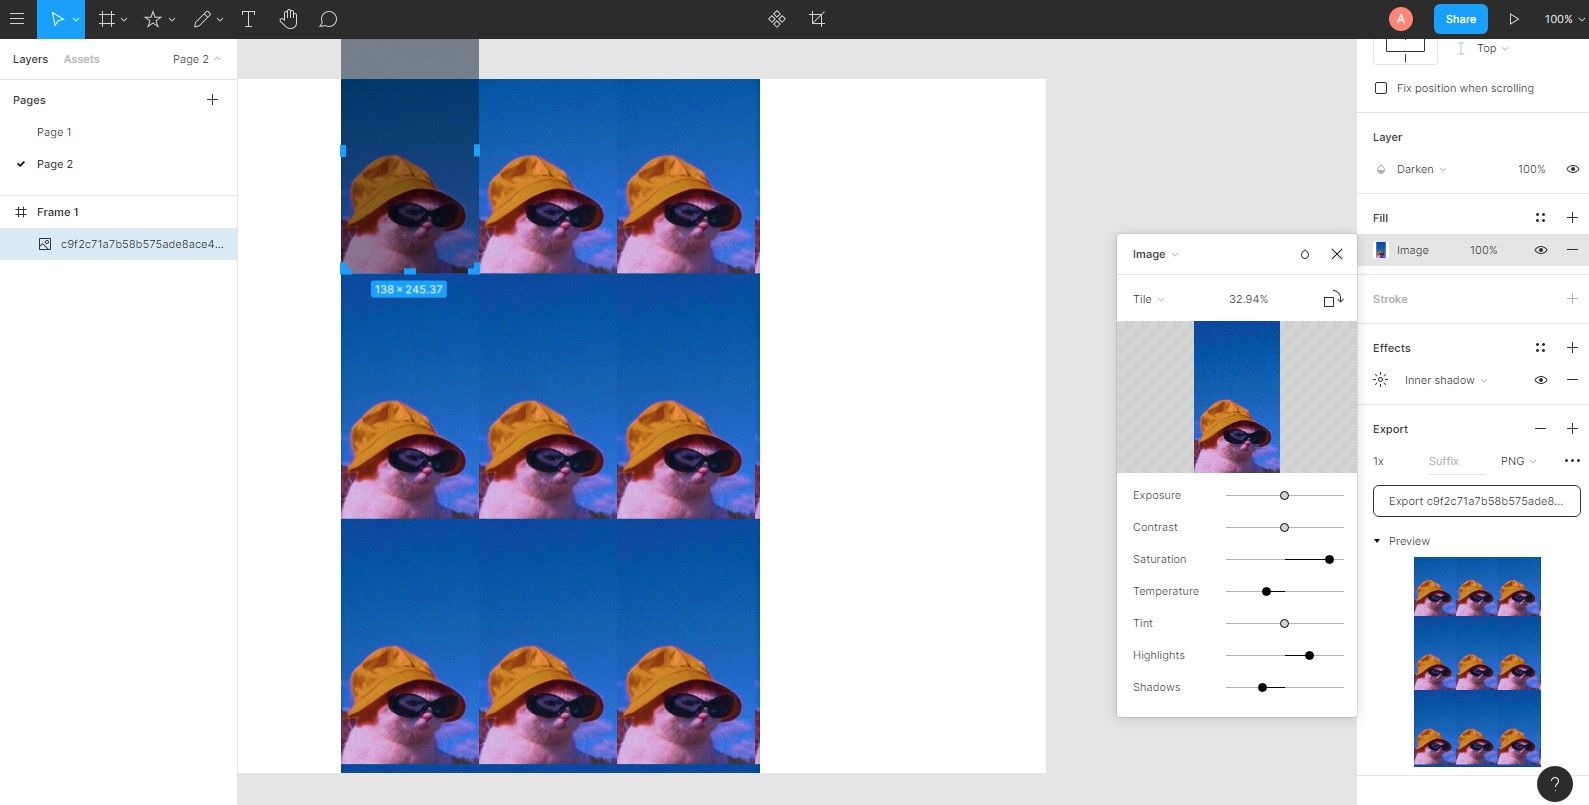
Task: Click the Components icon in top toolbar
Action: click(x=777, y=19)
